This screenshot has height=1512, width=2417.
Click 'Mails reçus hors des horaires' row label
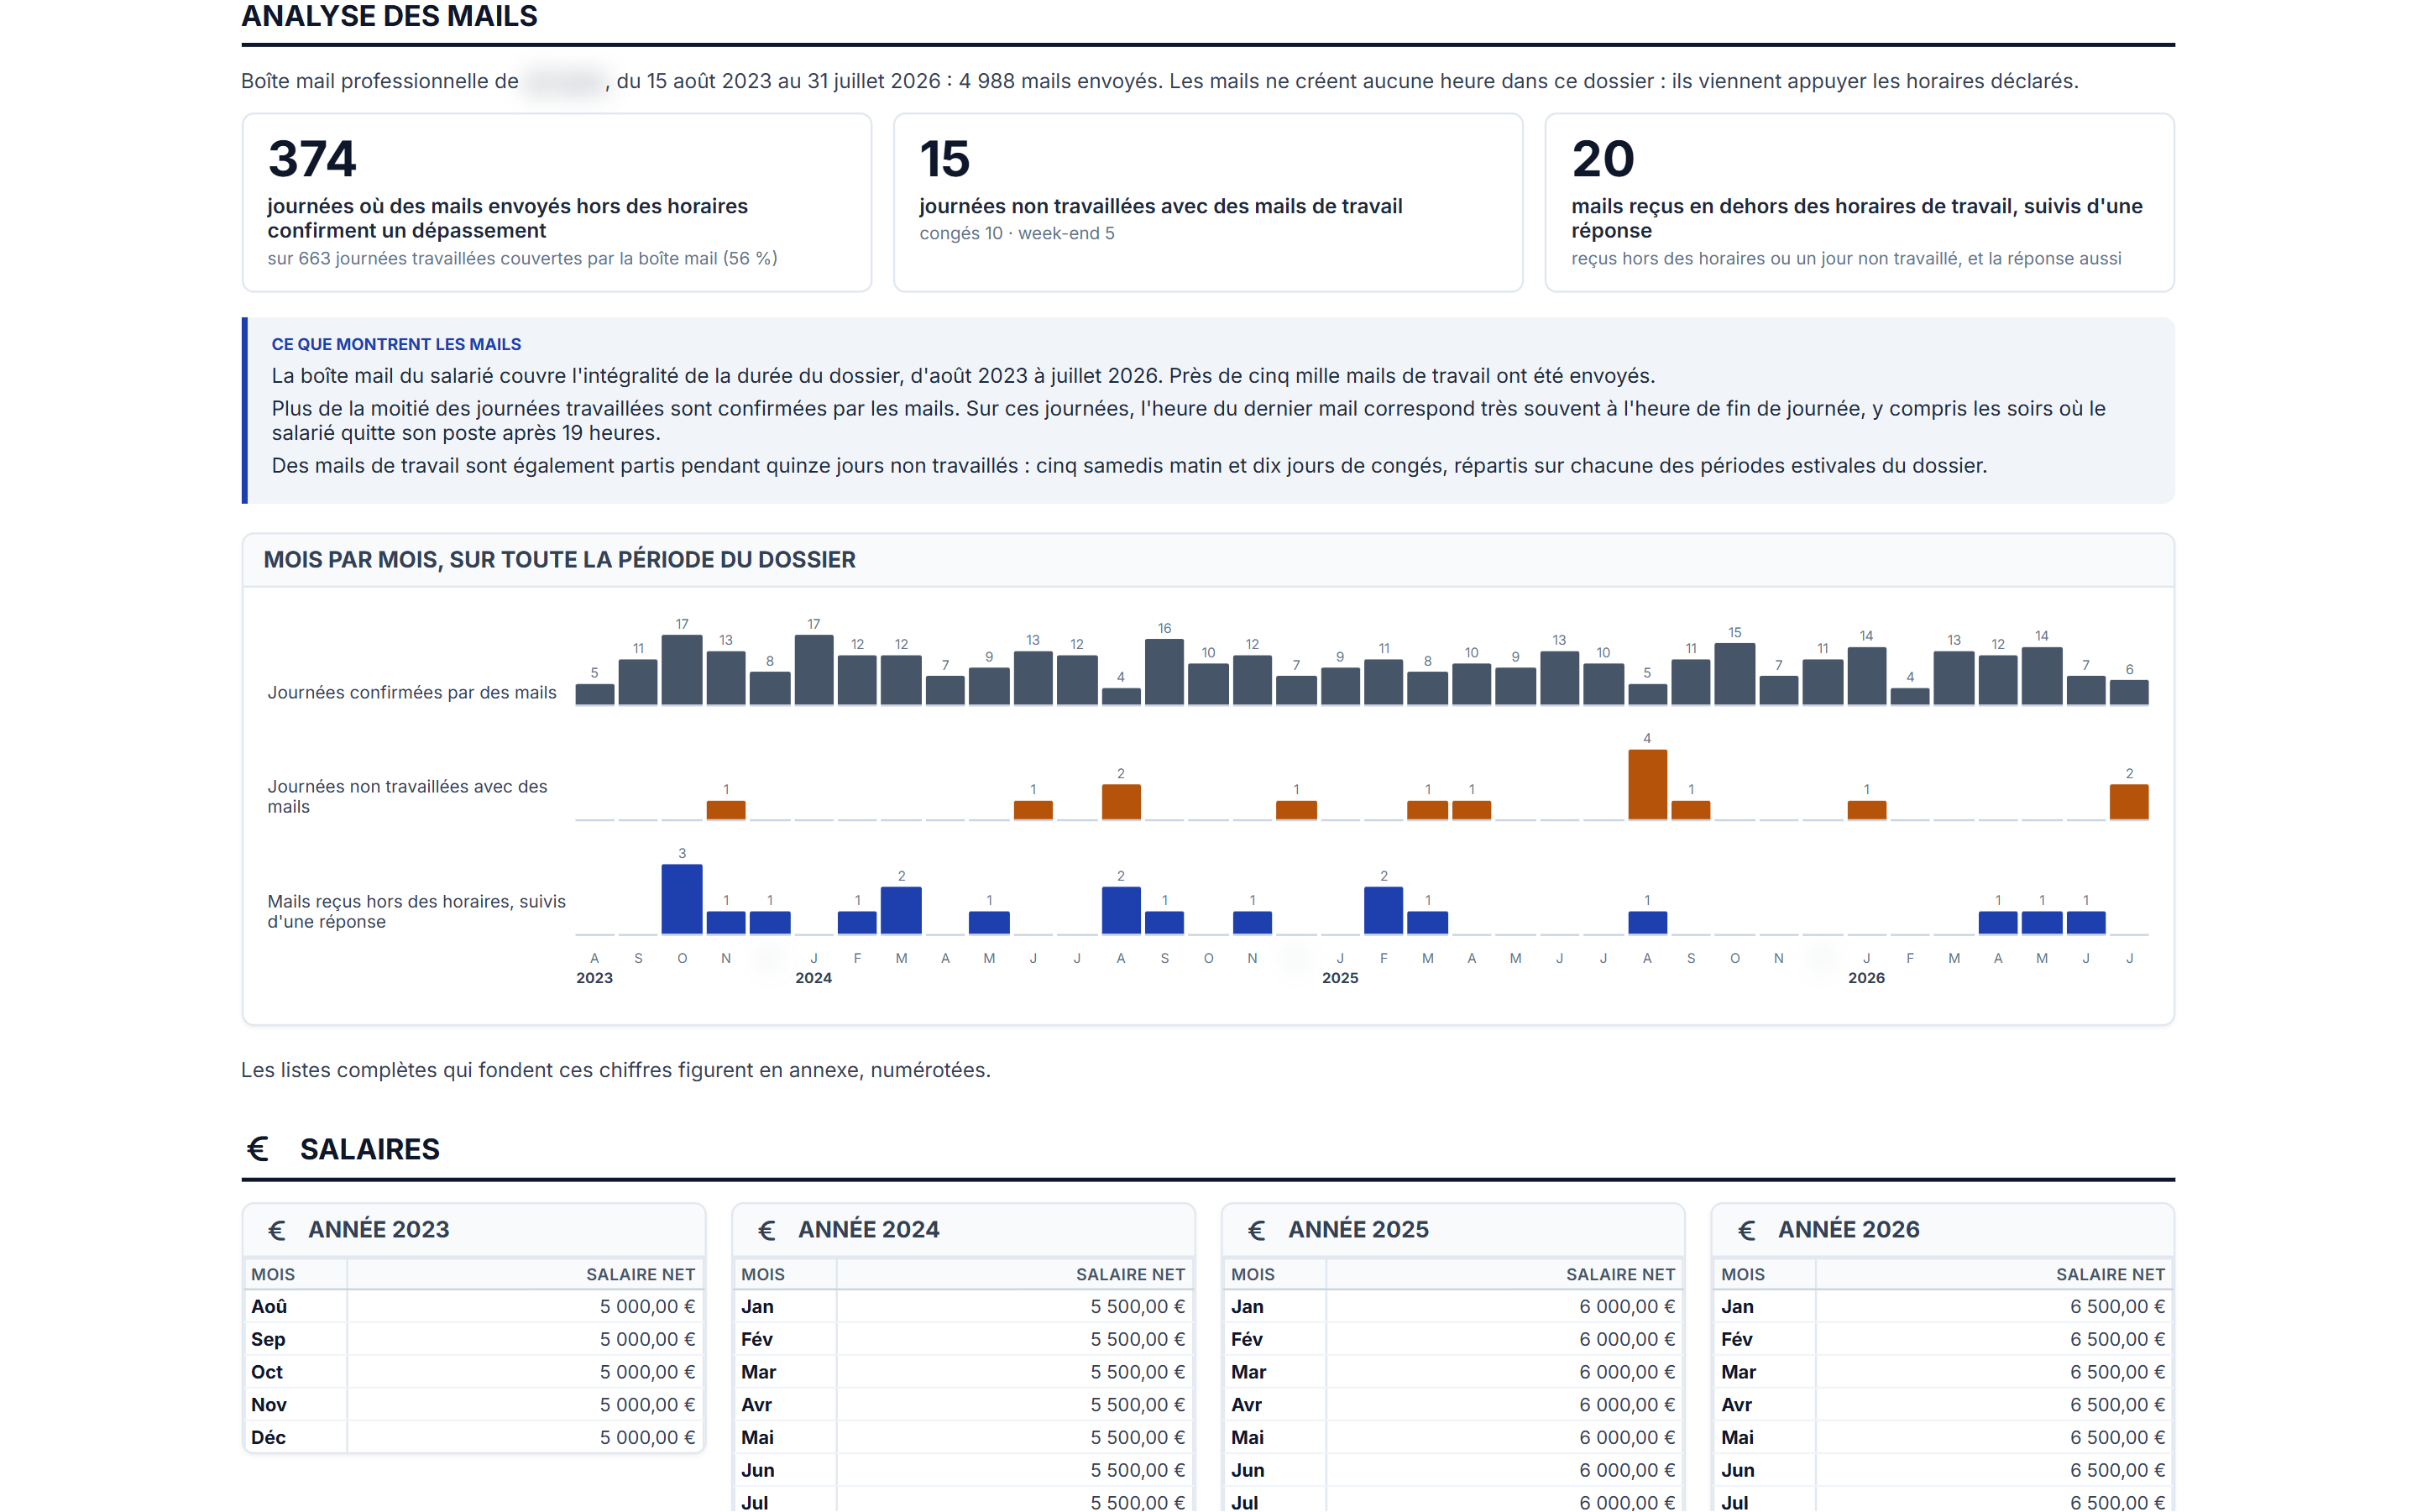[416, 911]
